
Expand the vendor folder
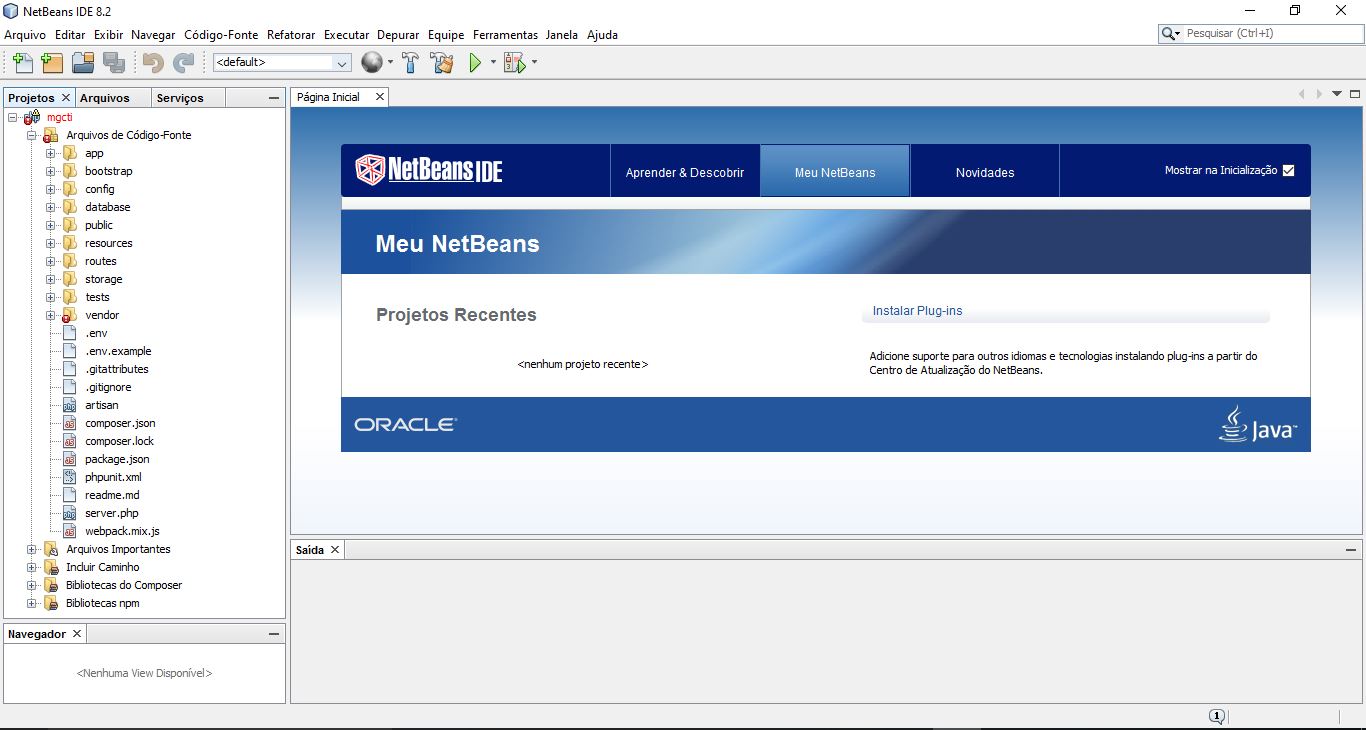click(50, 315)
